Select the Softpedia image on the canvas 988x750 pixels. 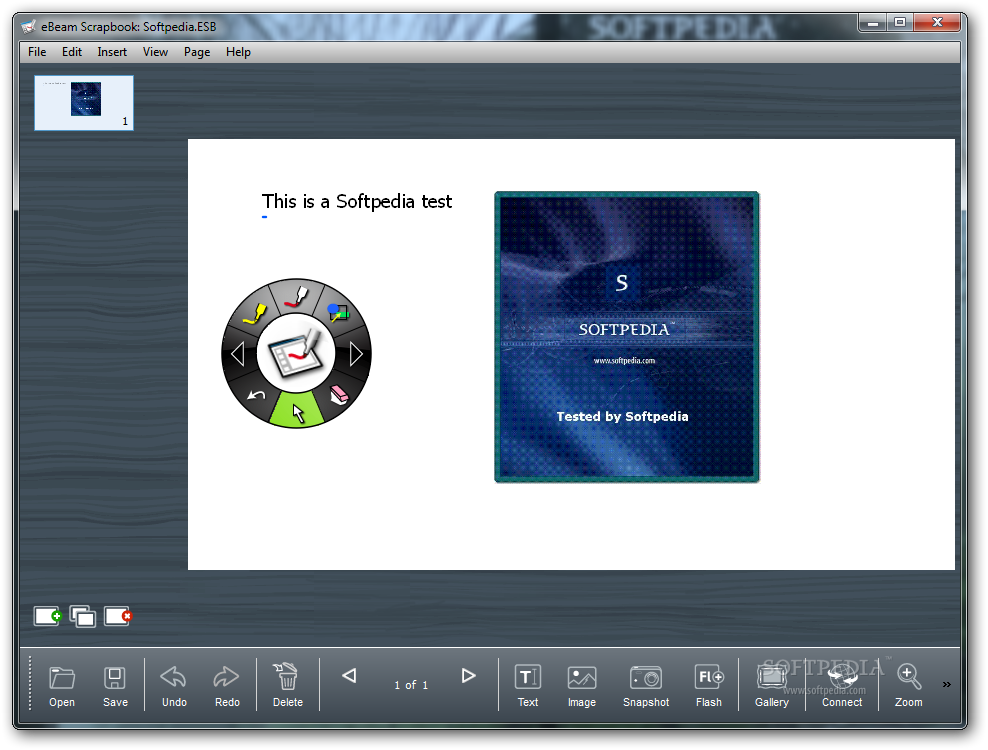[x=627, y=337]
